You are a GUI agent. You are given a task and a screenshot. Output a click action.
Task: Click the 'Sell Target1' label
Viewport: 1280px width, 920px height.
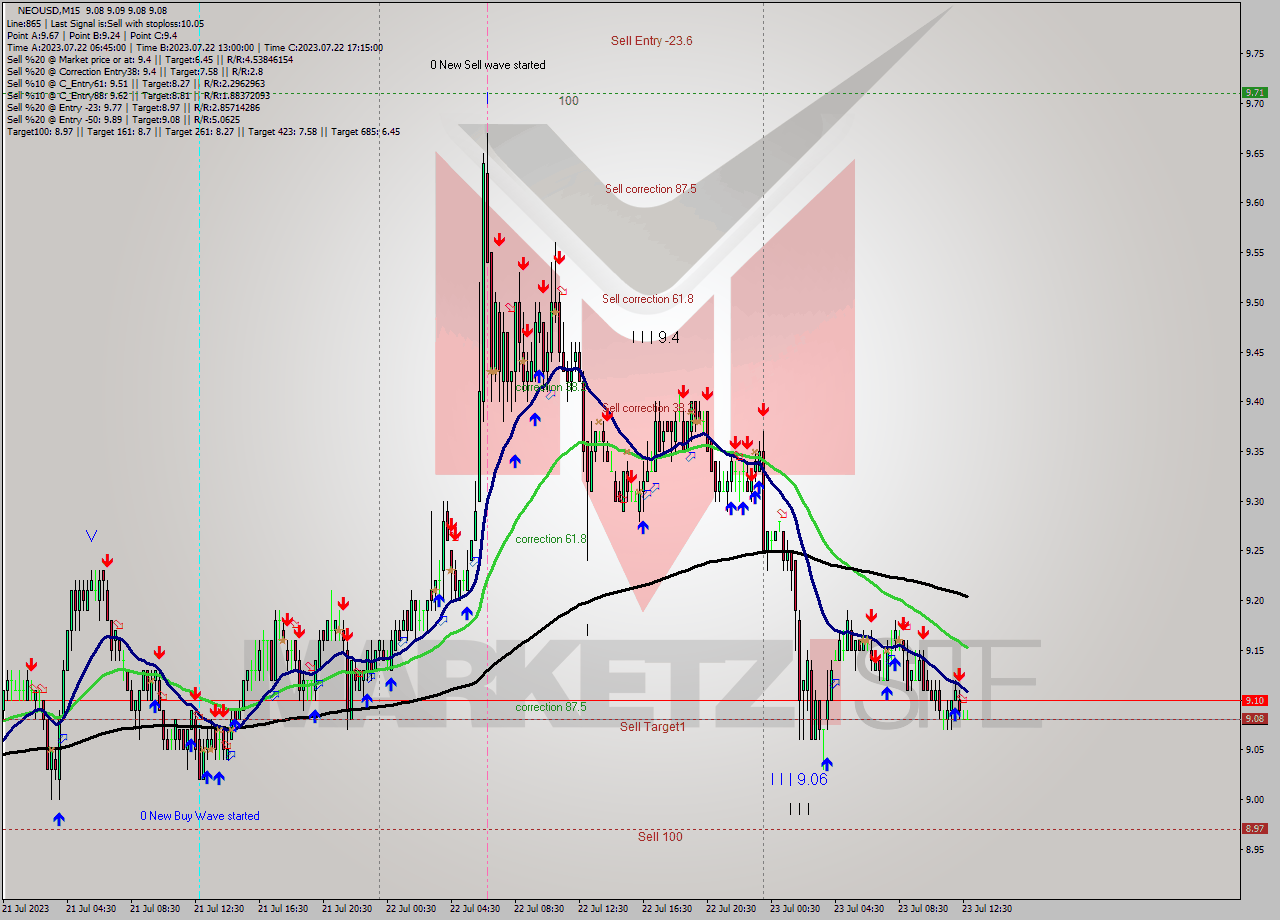tap(653, 727)
